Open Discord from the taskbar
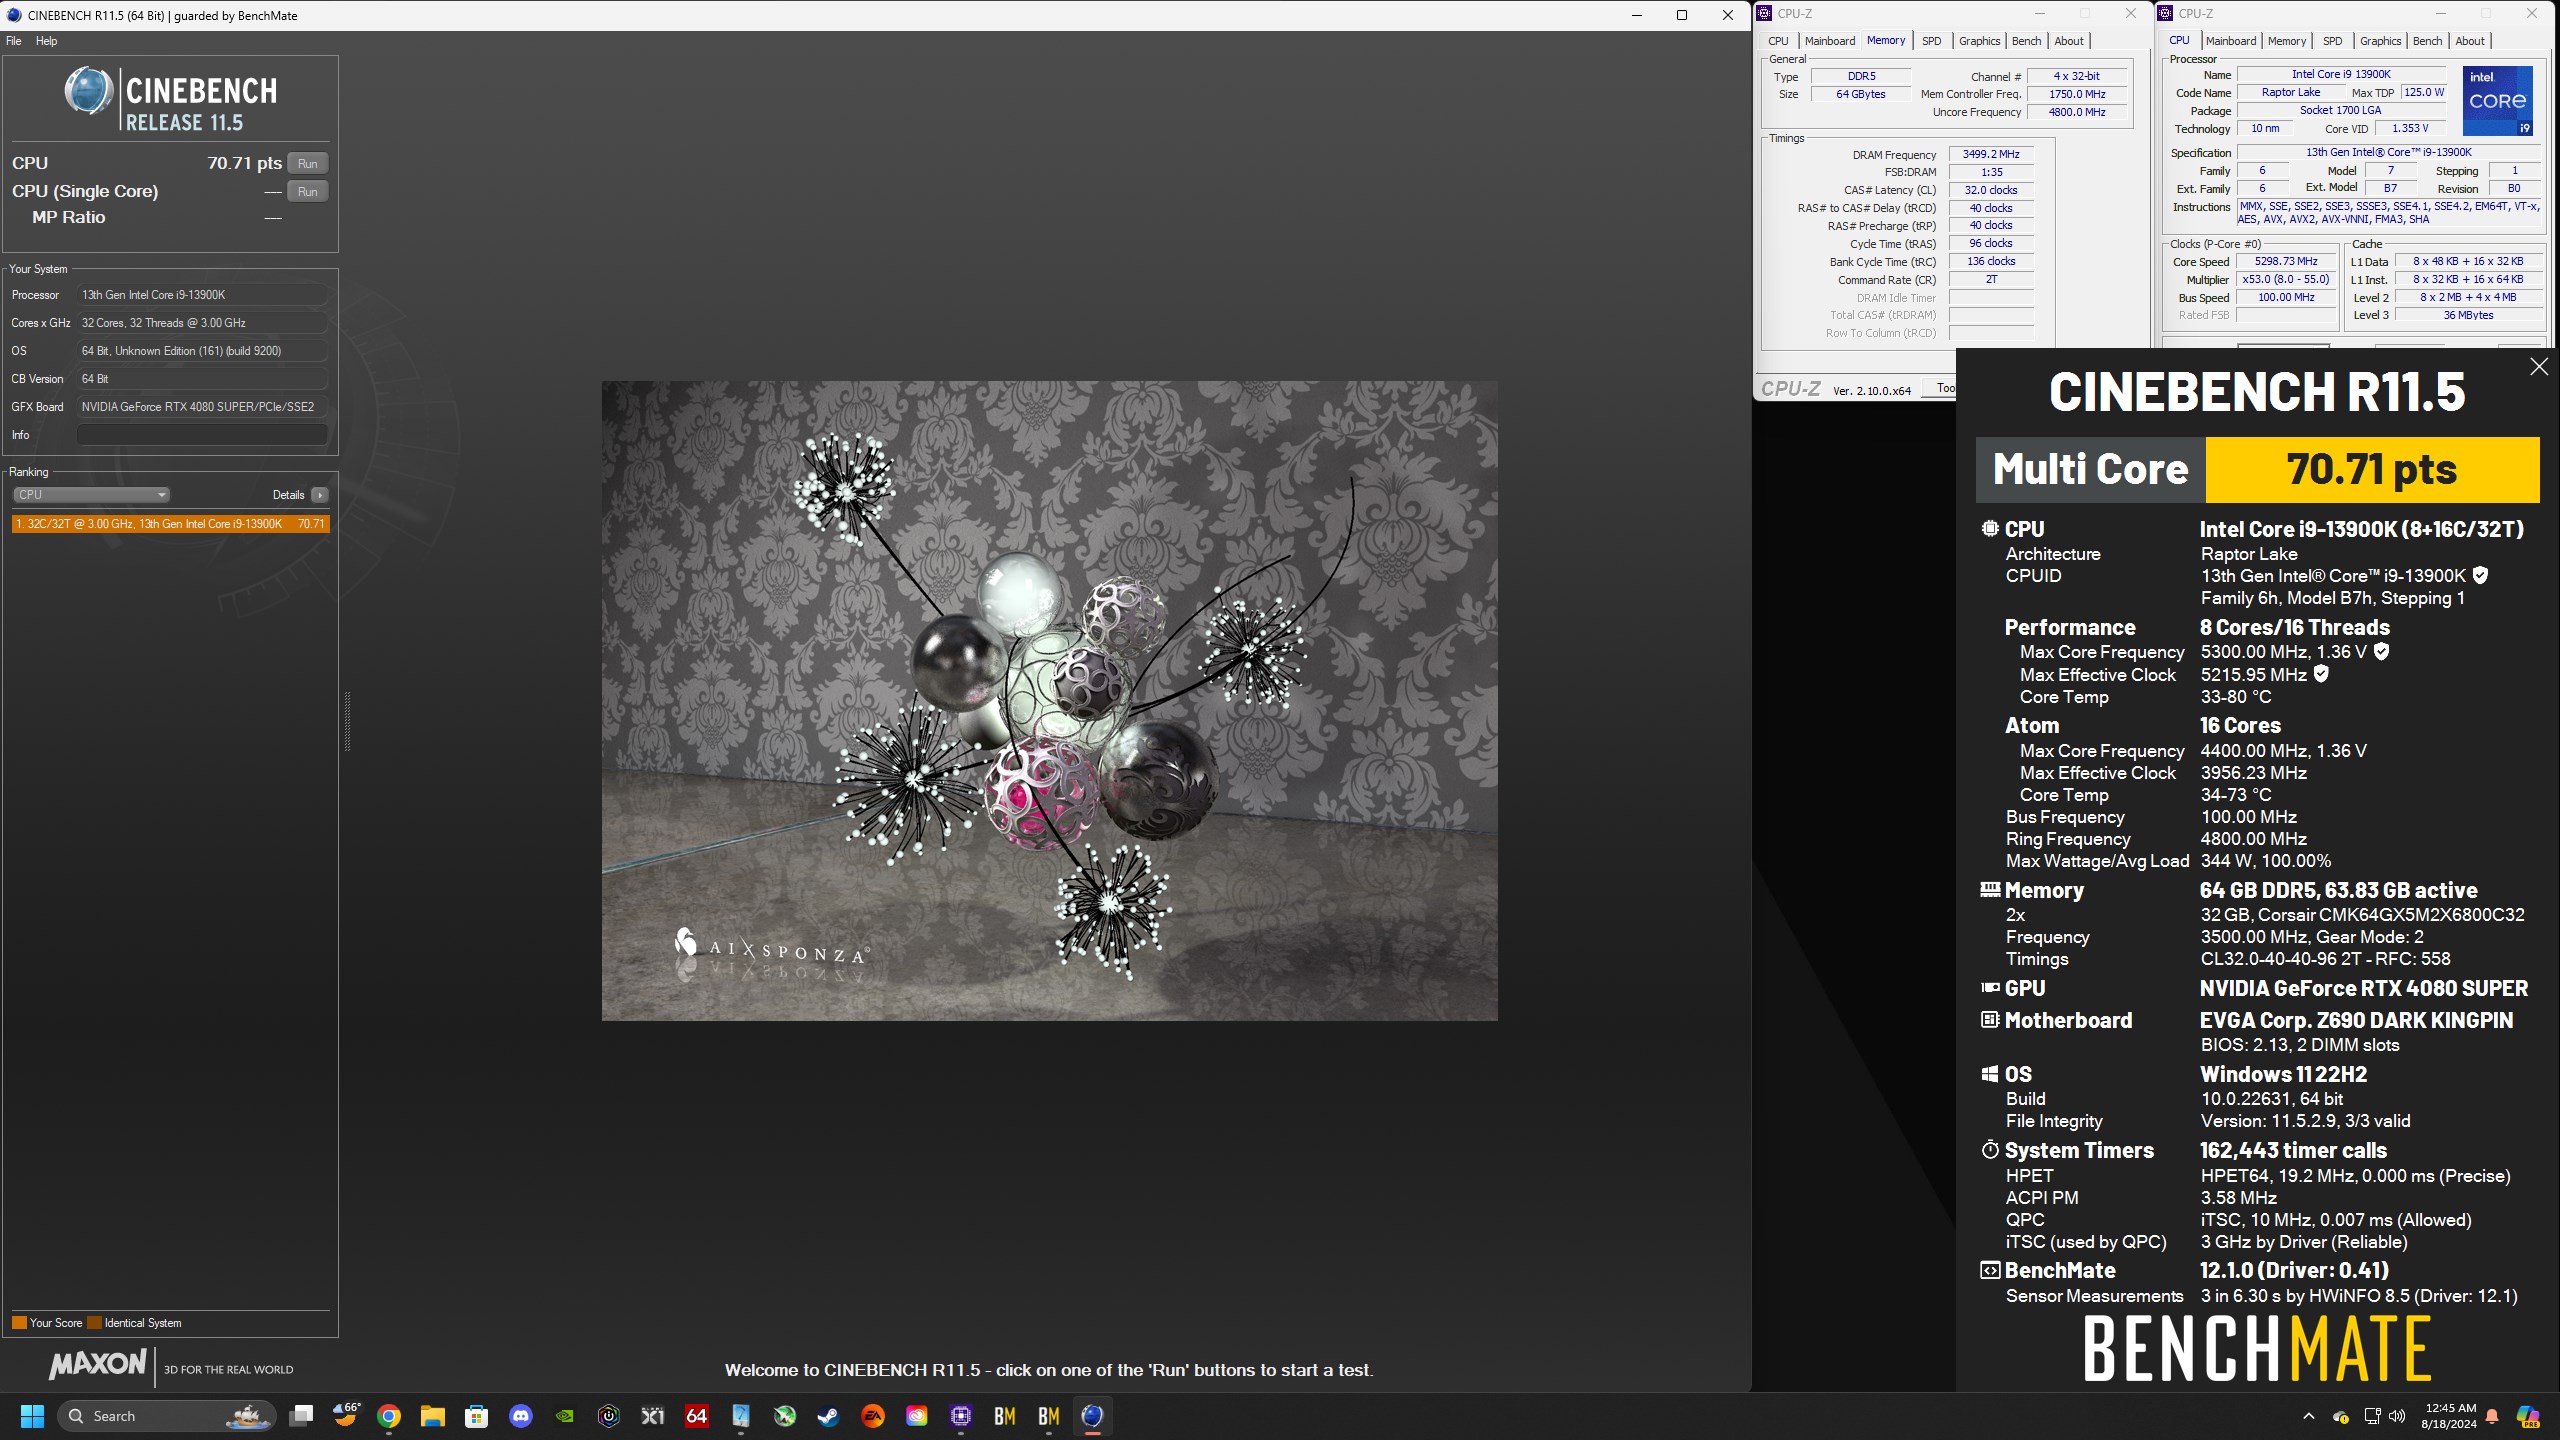The height and width of the screenshot is (1440, 2560). [521, 1416]
